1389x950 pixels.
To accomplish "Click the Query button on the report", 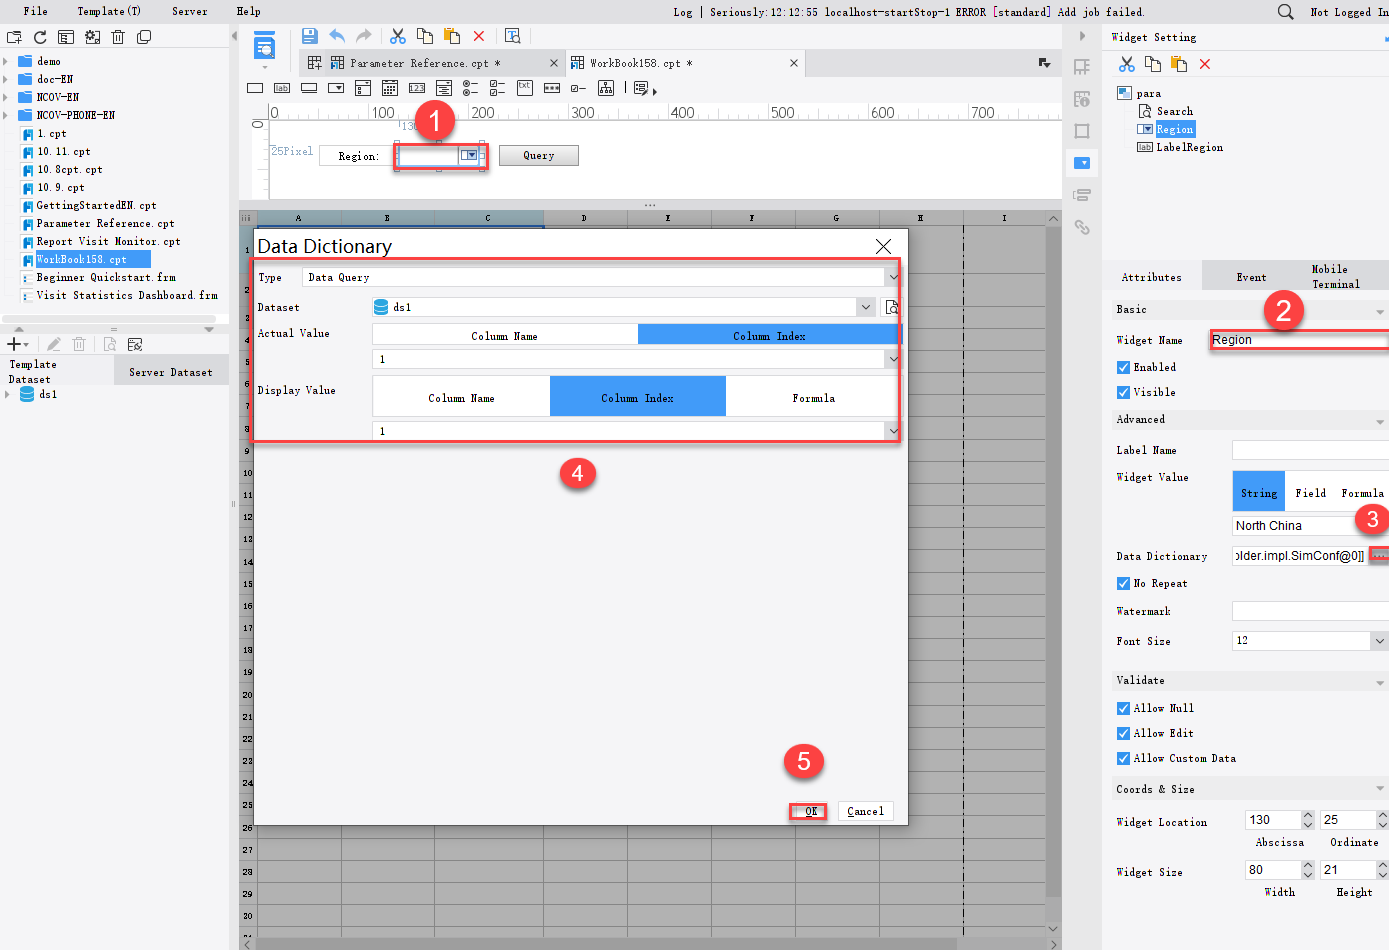I will [x=538, y=155].
